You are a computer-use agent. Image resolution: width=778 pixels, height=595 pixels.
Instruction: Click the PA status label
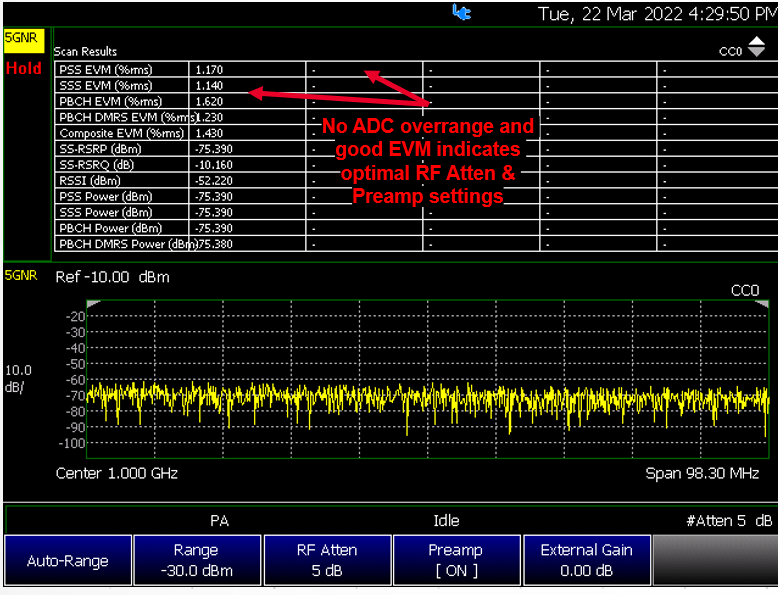[x=219, y=521]
